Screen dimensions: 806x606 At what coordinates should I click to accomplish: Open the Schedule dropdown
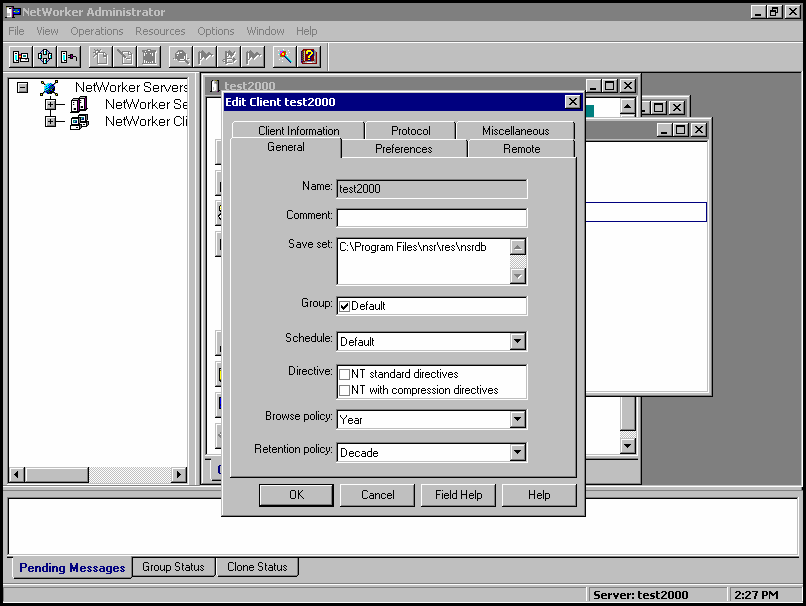(x=518, y=341)
